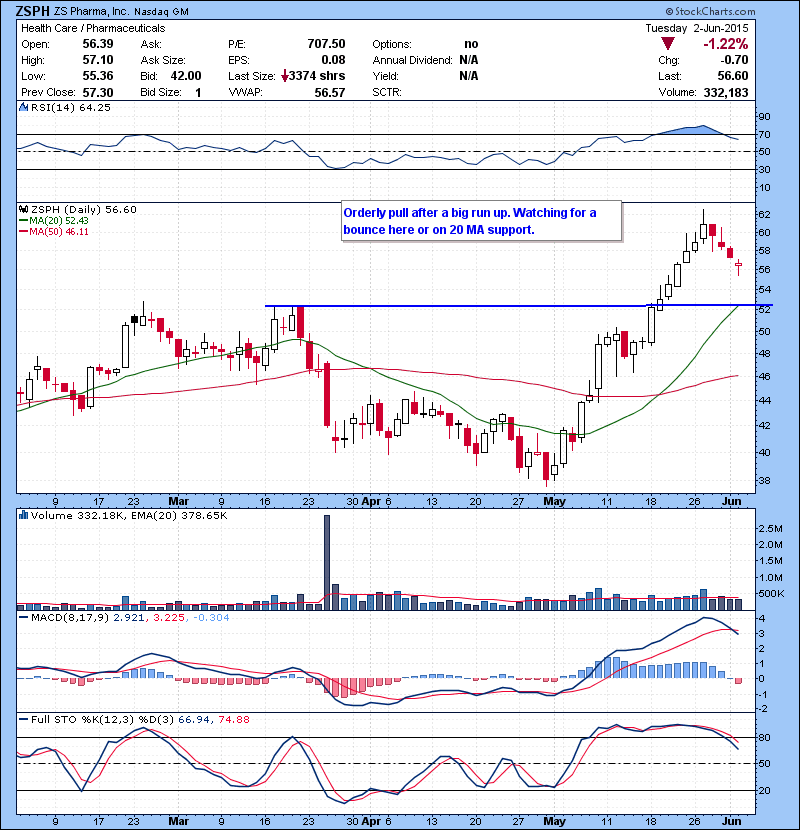
Task: Click the MACD value 2.921
Action: point(129,617)
